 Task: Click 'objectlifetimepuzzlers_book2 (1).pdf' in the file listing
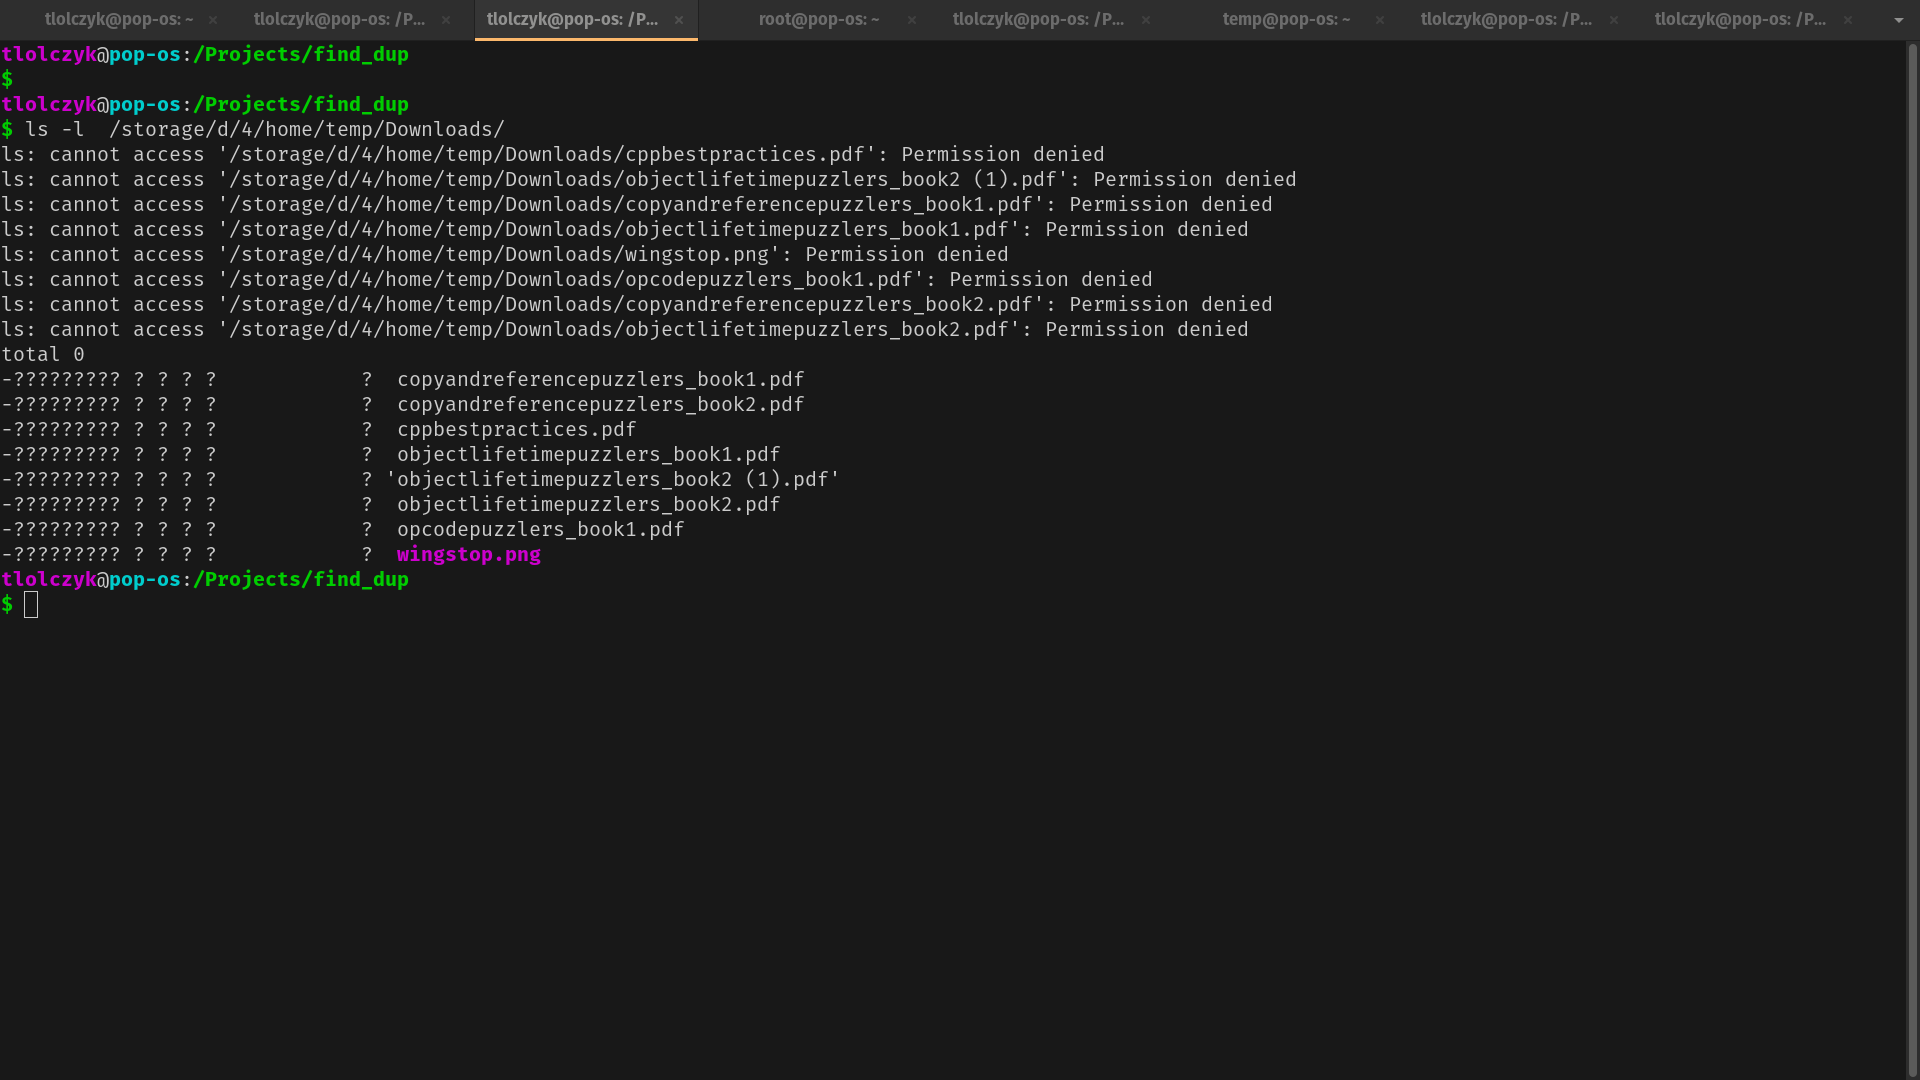[613, 480]
